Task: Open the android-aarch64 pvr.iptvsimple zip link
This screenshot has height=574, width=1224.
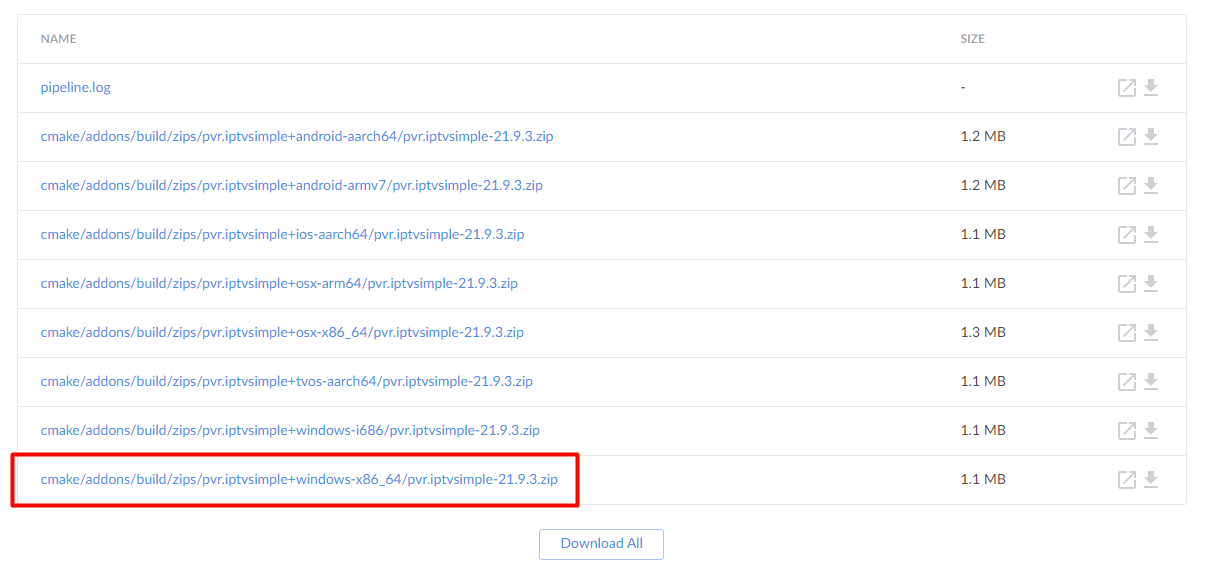Action: (296, 136)
